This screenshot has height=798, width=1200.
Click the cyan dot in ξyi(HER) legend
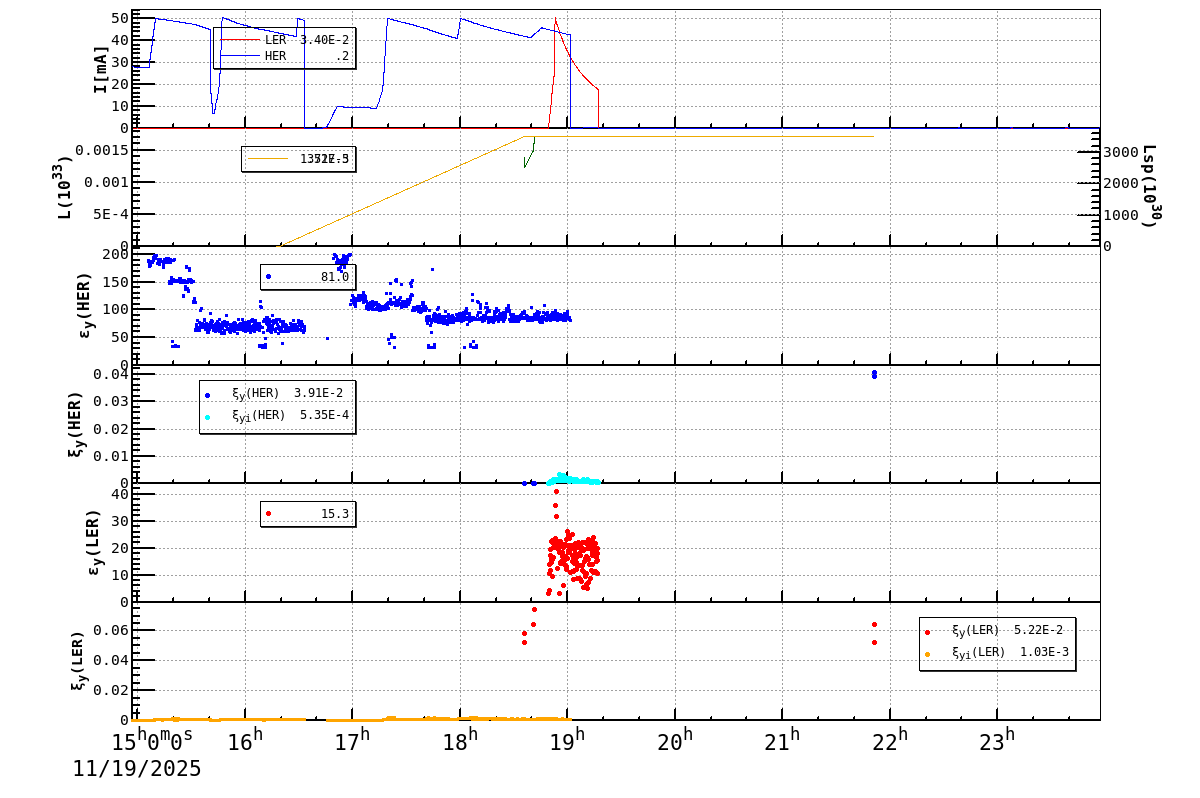(x=207, y=416)
